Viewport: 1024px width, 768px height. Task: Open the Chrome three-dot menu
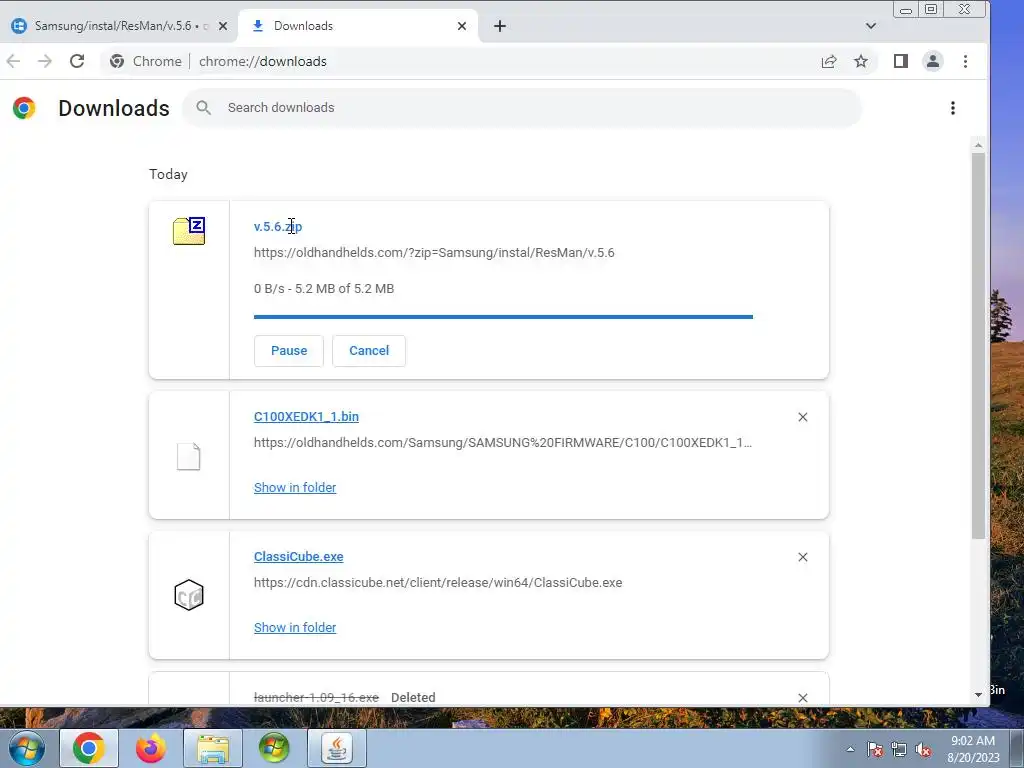point(965,61)
